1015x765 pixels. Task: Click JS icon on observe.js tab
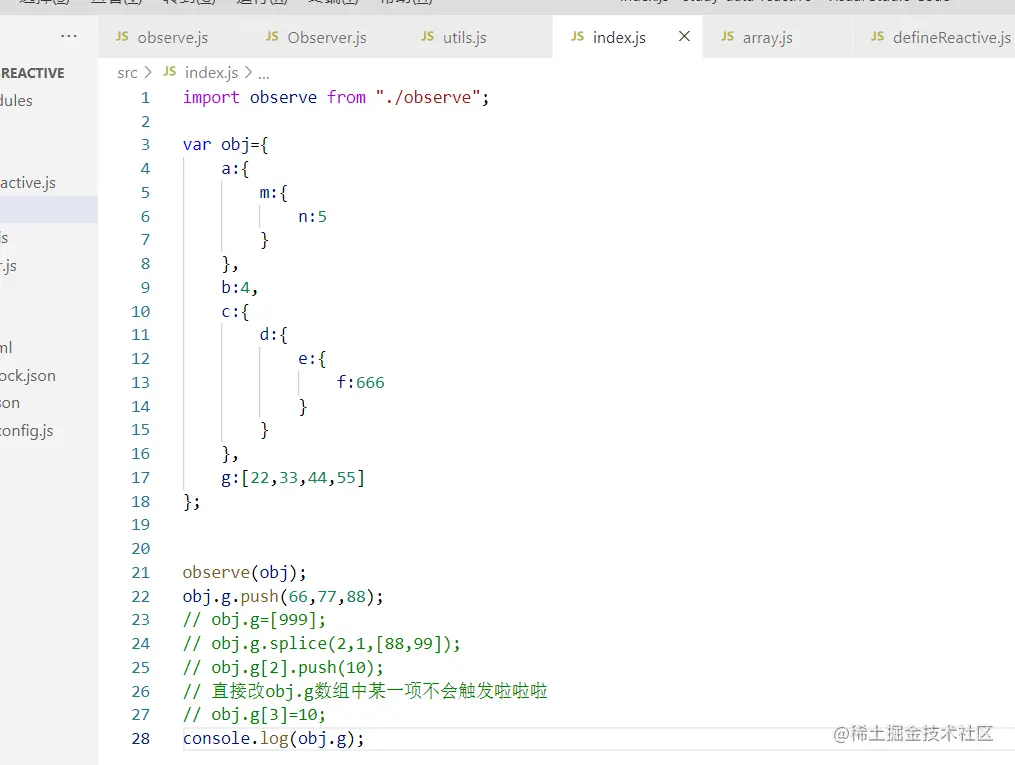[x=122, y=37]
